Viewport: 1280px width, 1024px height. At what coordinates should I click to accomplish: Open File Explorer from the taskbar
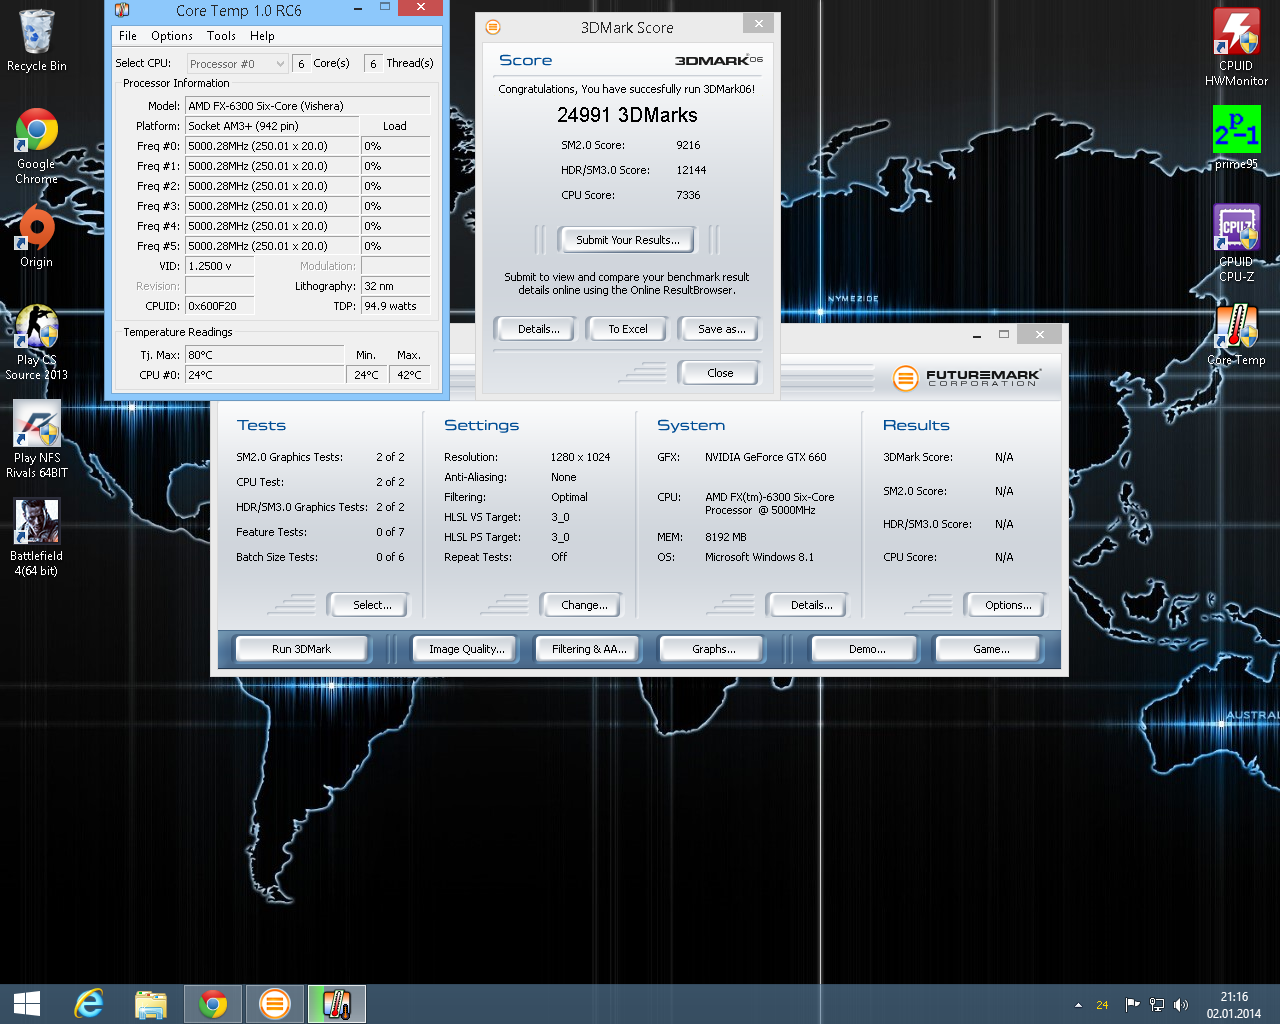pos(151,1004)
